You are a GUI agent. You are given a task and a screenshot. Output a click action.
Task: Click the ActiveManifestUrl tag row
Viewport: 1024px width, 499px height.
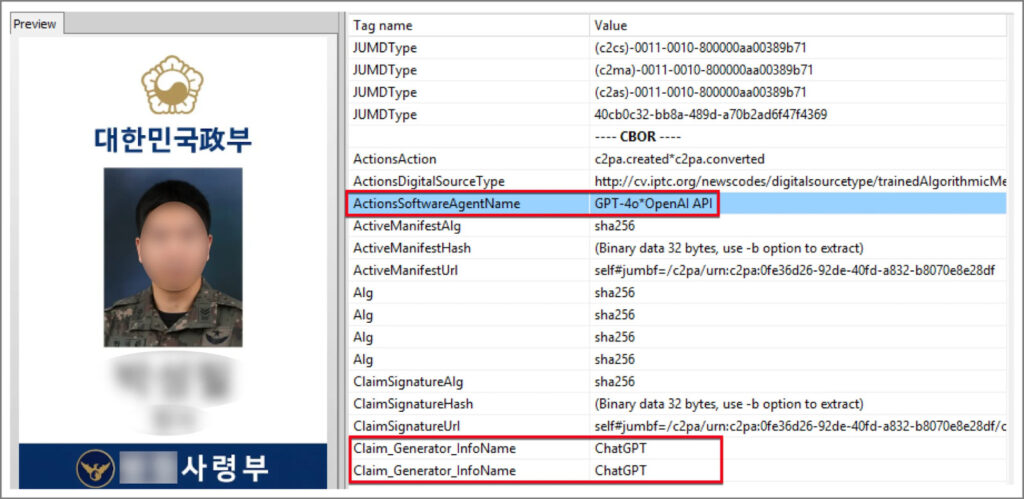(406, 270)
